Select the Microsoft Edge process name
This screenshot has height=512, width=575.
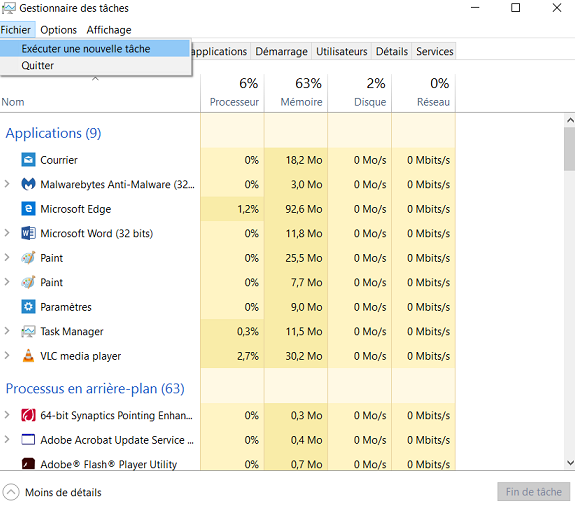(76, 209)
